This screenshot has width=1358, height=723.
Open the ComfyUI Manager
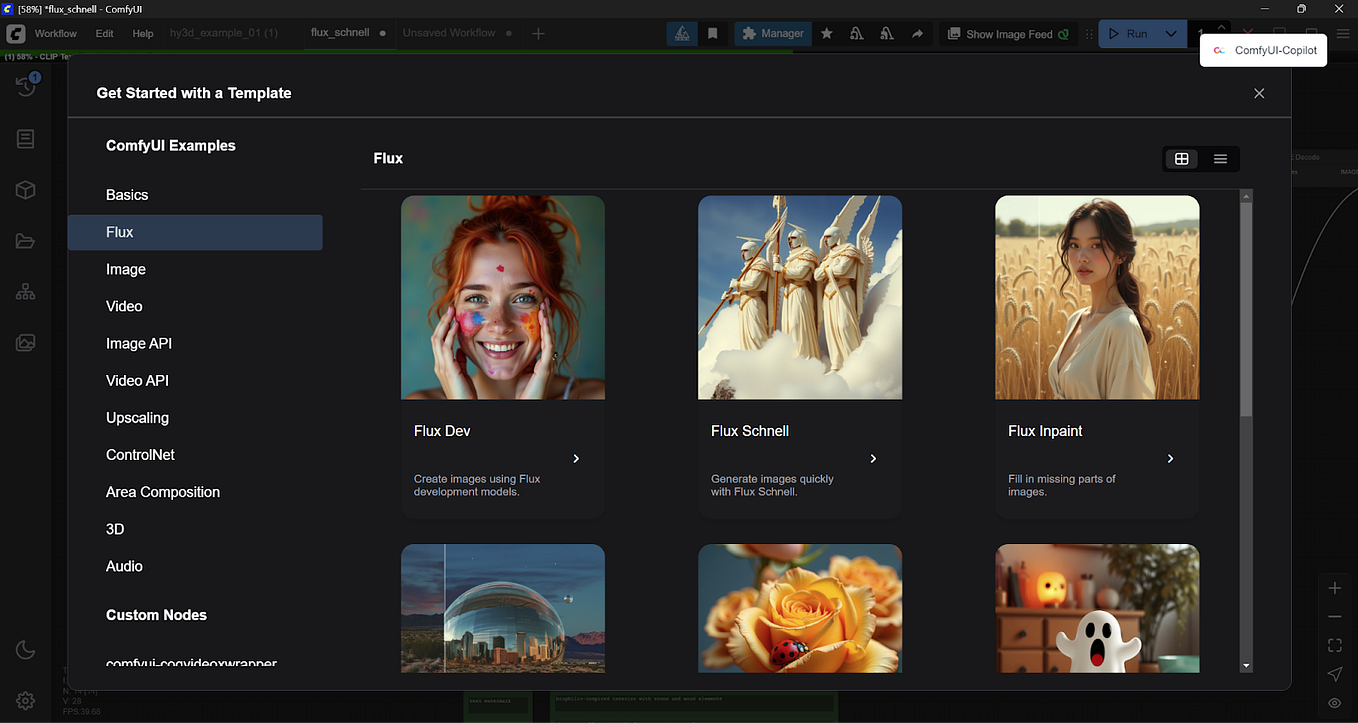772,33
